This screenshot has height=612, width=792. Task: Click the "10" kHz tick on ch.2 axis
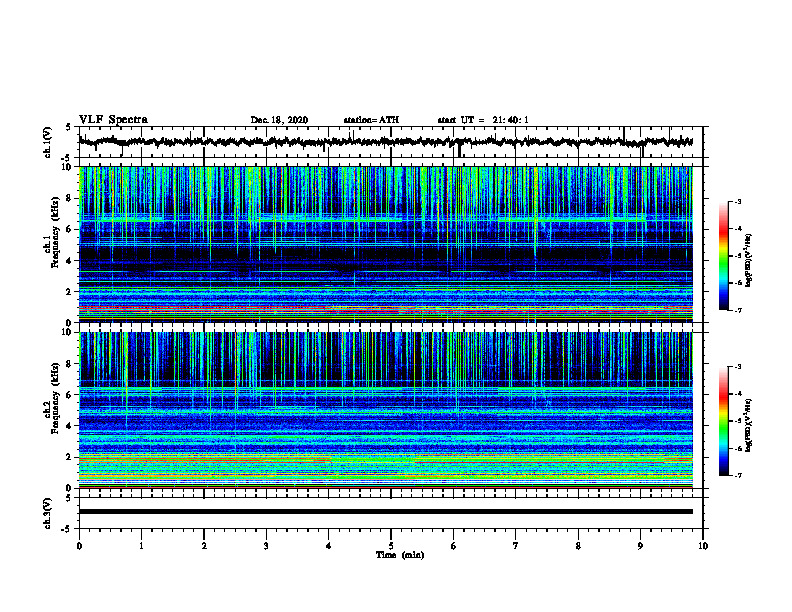(x=66, y=332)
